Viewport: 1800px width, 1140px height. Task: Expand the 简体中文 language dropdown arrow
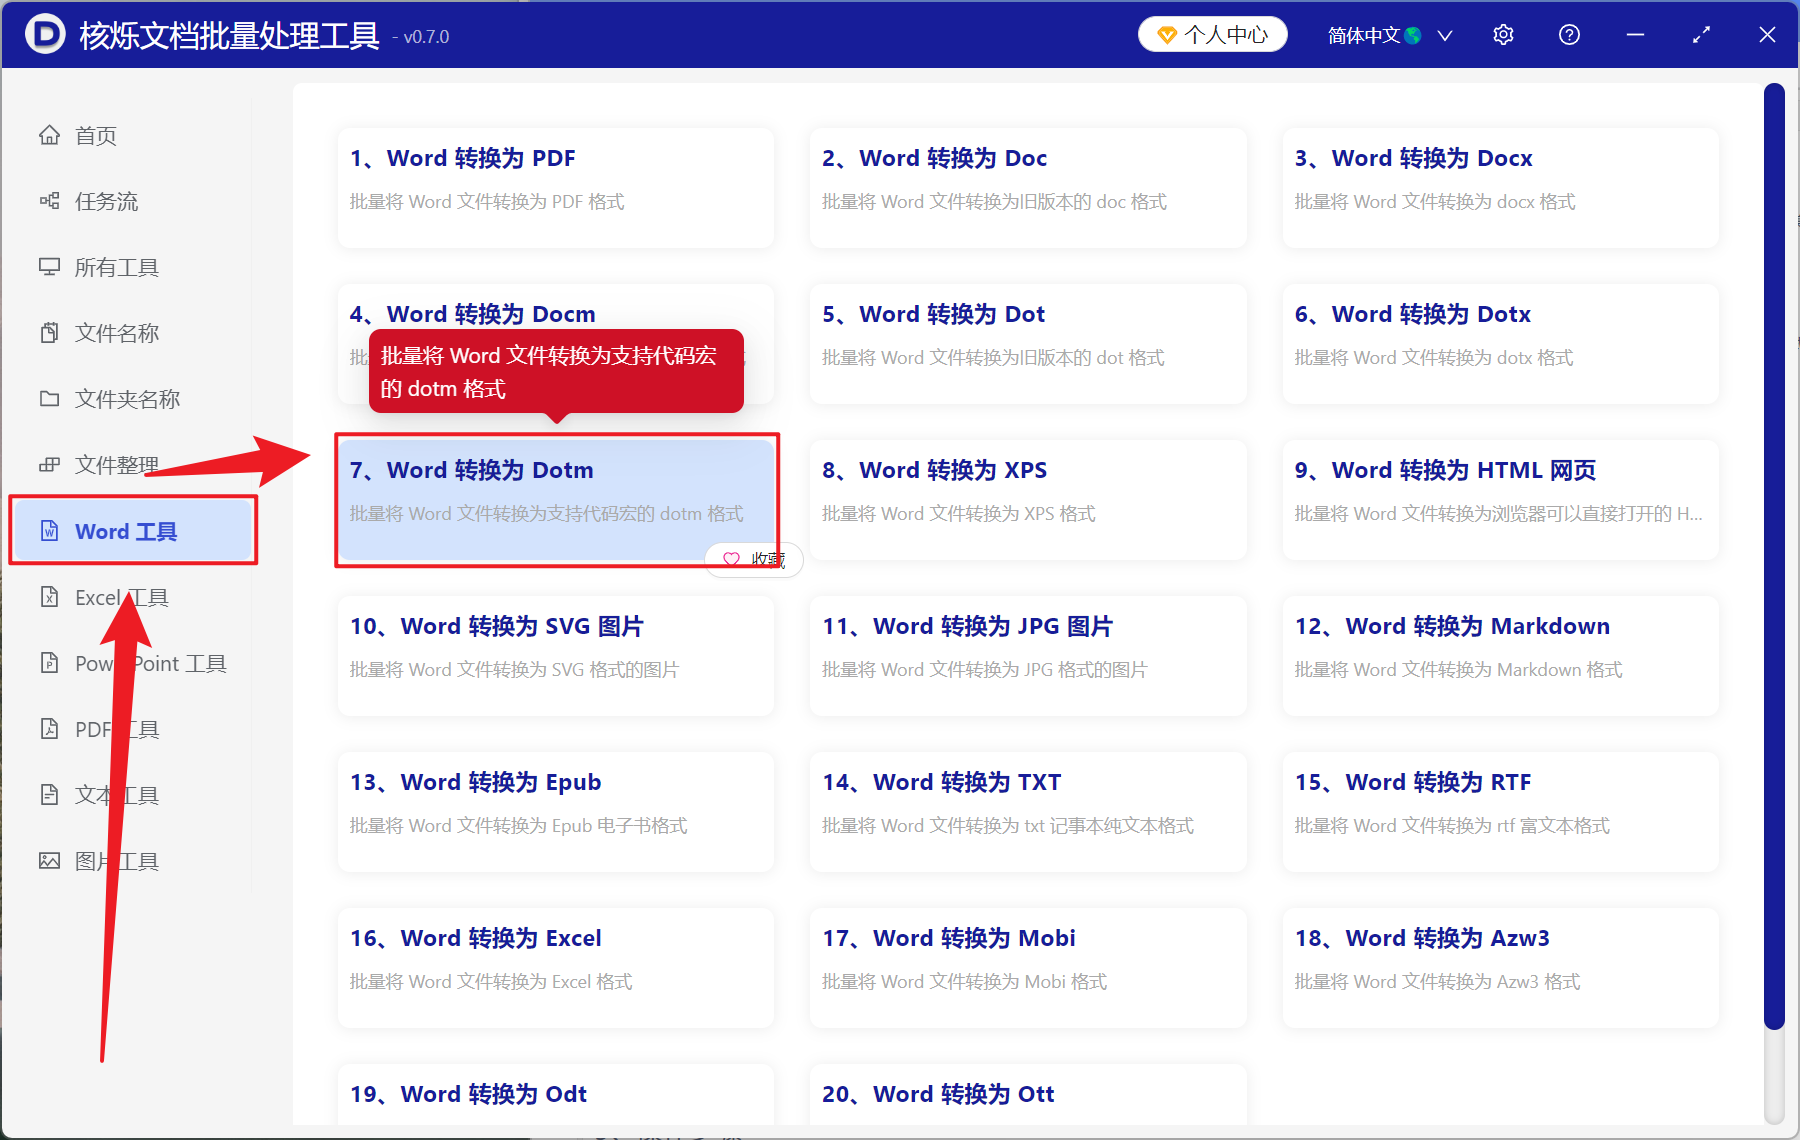pyautogui.click(x=1445, y=36)
